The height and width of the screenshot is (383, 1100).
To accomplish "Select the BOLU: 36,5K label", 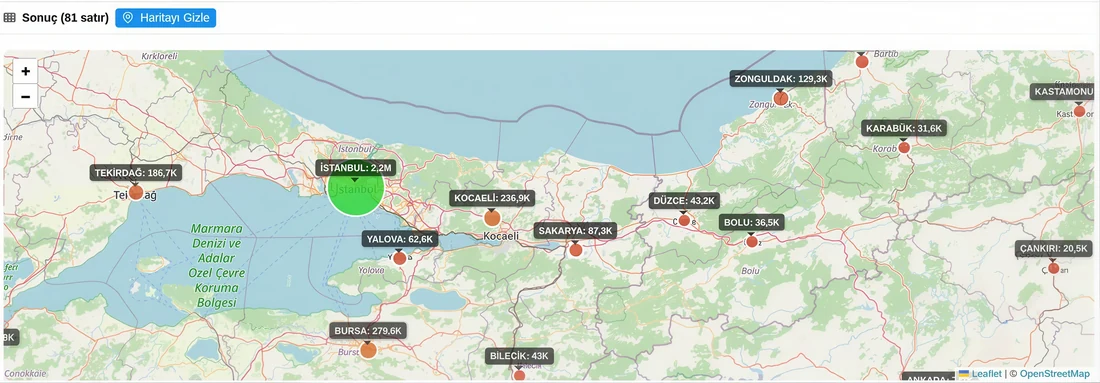I will click(x=752, y=222).
